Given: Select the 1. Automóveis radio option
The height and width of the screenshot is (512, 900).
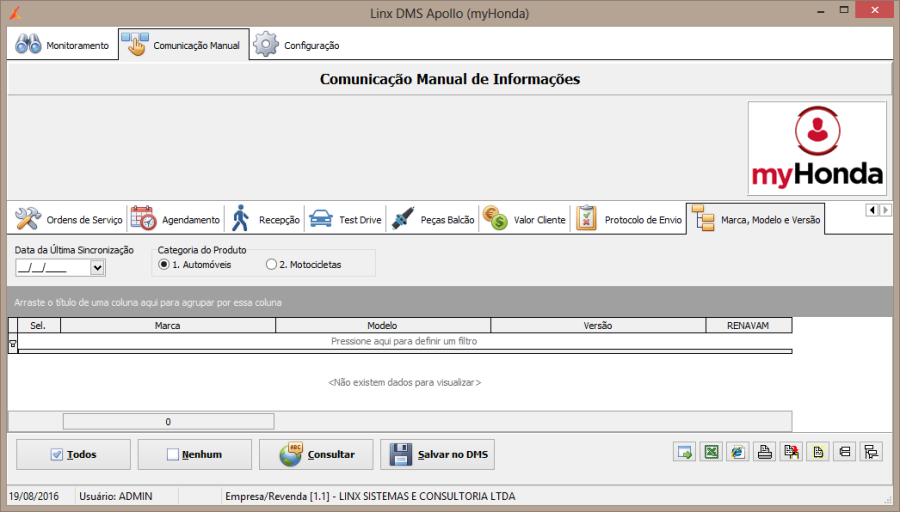Looking at the screenshot, I should tap(164, 265).
